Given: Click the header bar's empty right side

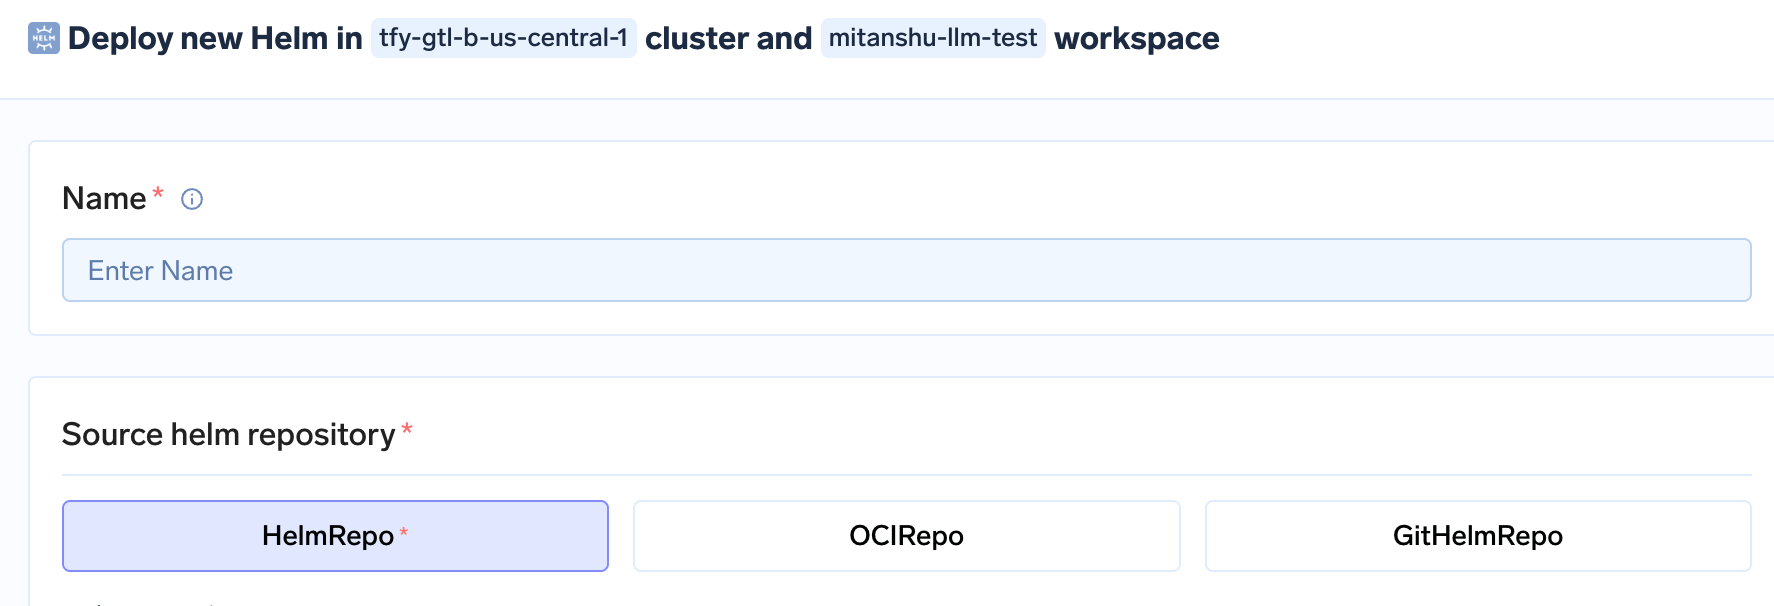Looking at the screenshot, I should [x=1500, y=40].
